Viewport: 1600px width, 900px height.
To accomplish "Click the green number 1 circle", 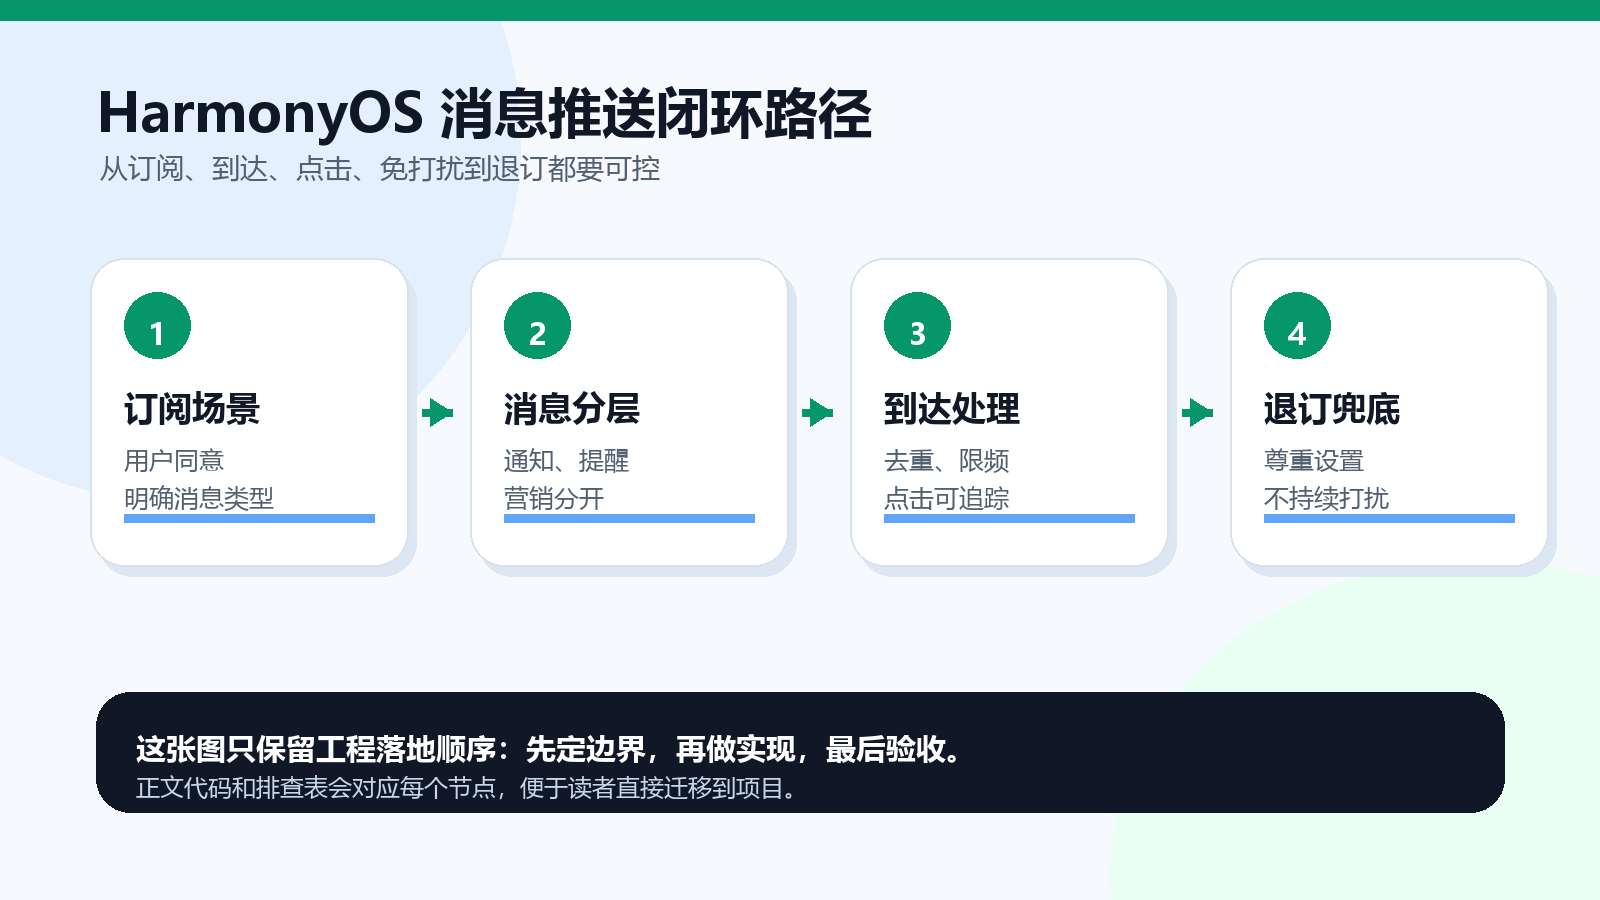I will (x=157, y=325).
